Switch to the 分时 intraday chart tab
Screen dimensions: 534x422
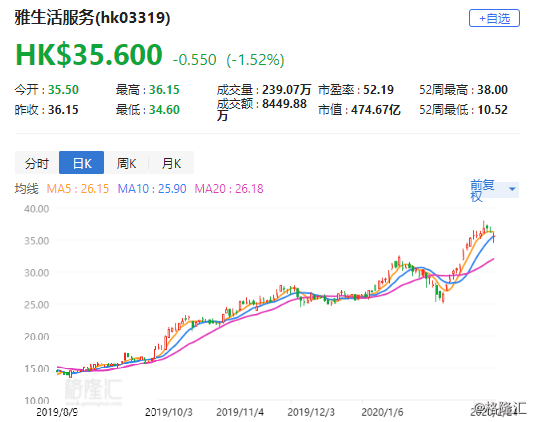[37, 163]
